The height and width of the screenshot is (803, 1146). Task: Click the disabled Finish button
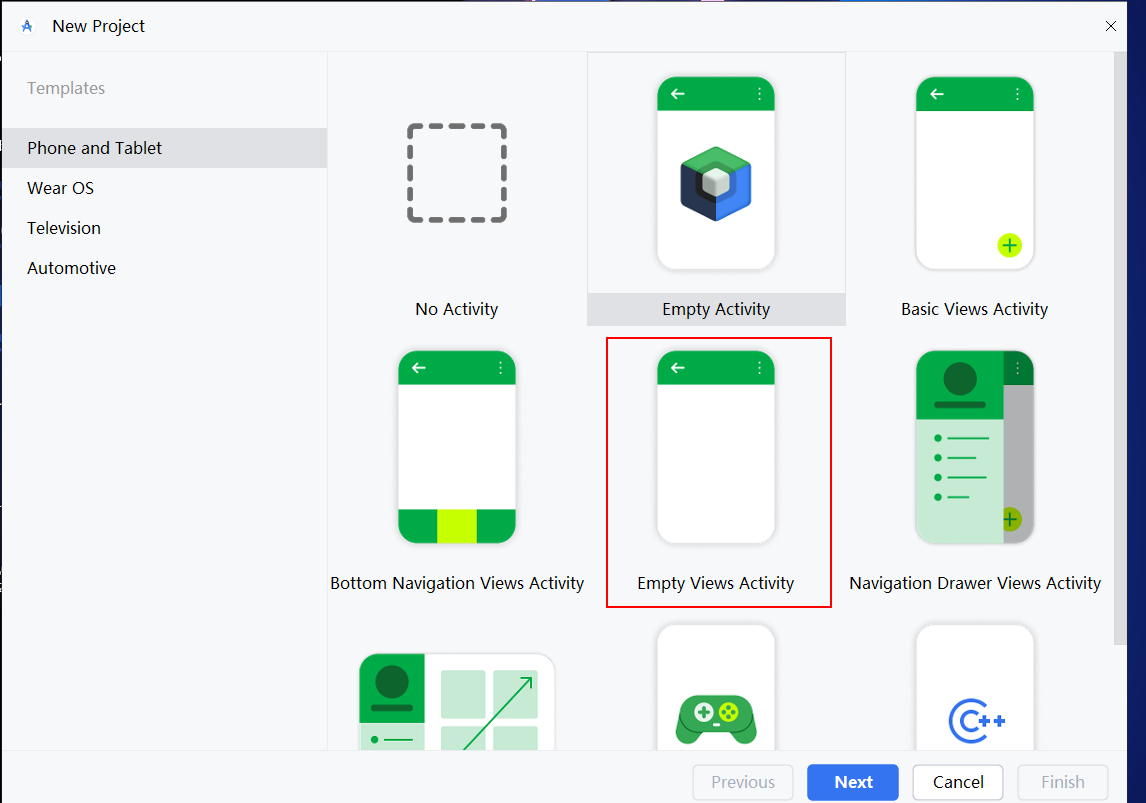(x=1063, y=782)
